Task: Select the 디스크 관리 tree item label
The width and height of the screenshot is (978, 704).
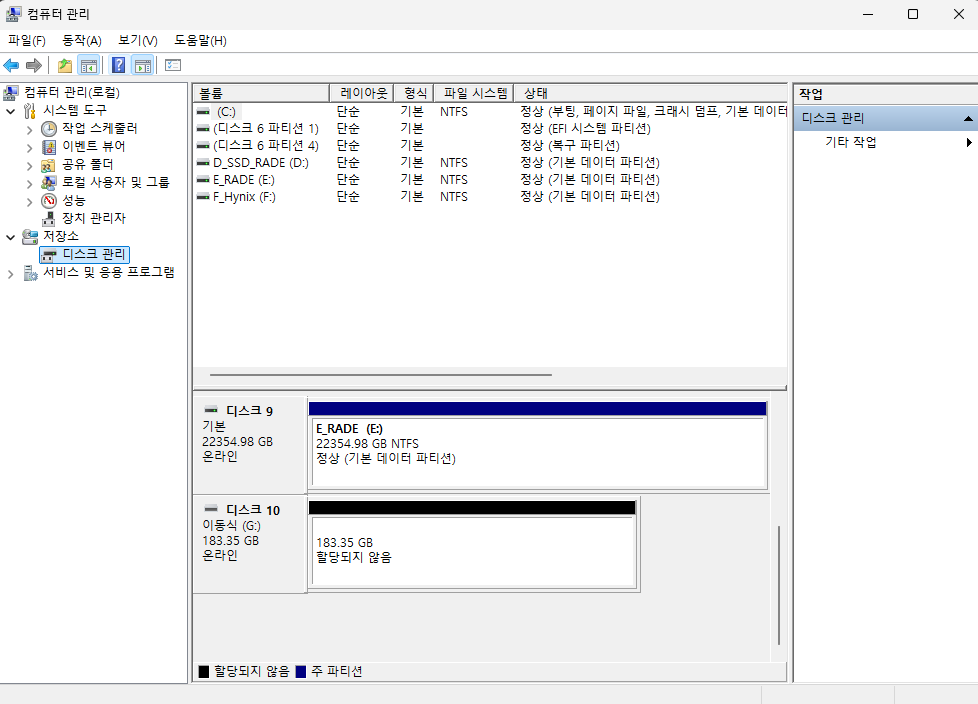Action: [94, 254]
